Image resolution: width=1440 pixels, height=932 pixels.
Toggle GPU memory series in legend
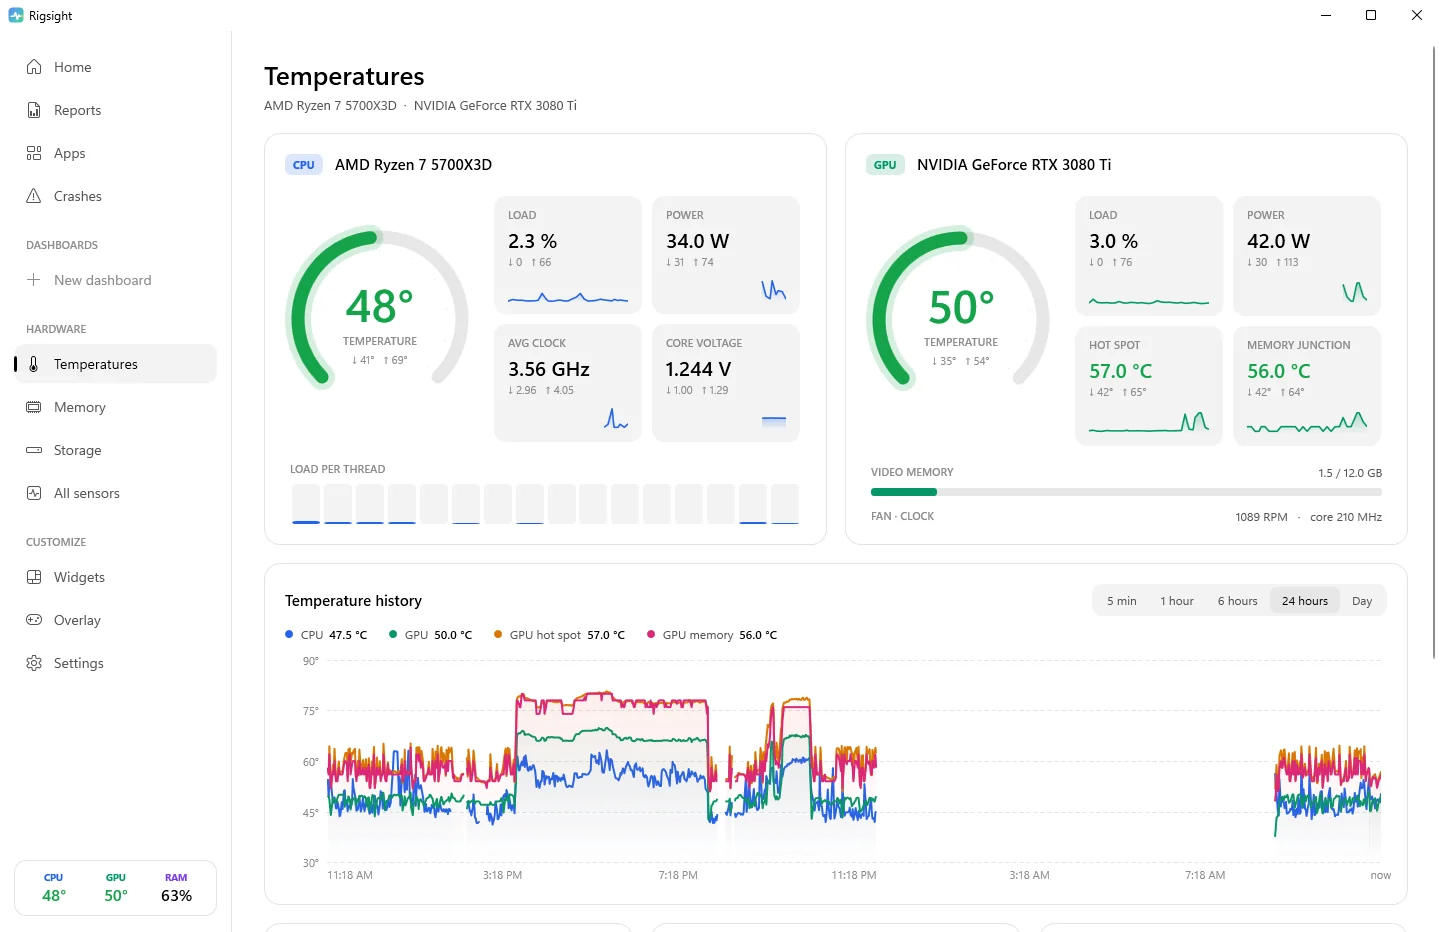pyautogui.click(x=712, y=635)
